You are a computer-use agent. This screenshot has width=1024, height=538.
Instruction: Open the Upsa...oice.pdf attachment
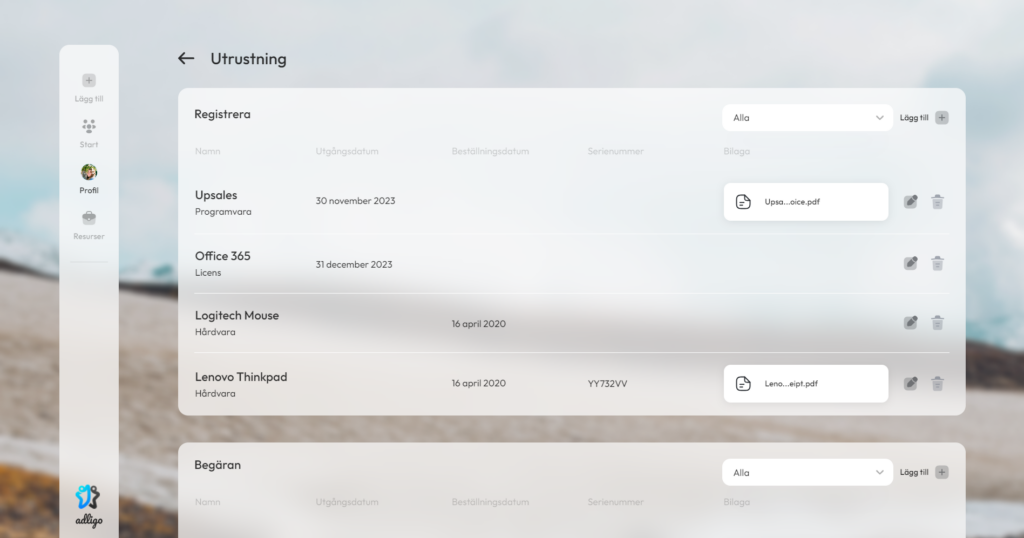click(x=805, y=202)
